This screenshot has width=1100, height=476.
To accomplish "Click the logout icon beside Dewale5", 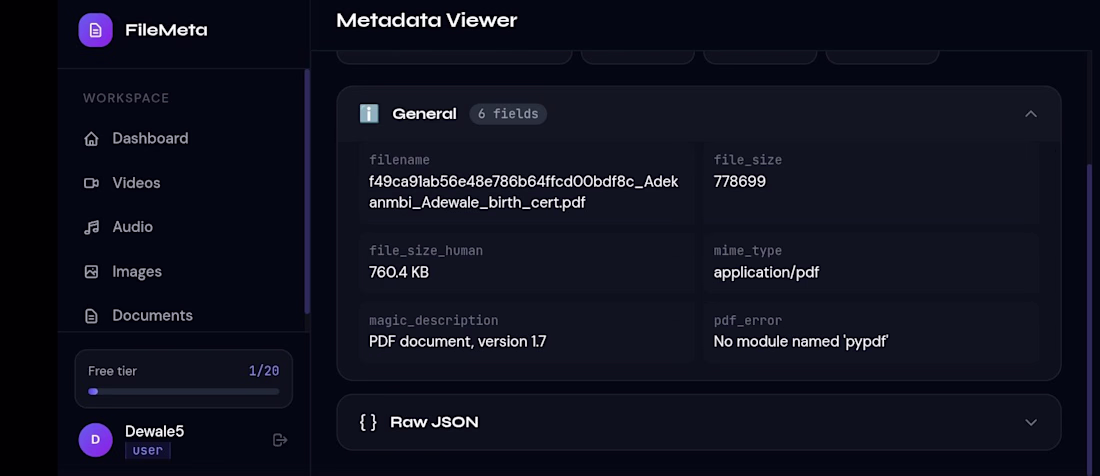I will click(280, 440).
